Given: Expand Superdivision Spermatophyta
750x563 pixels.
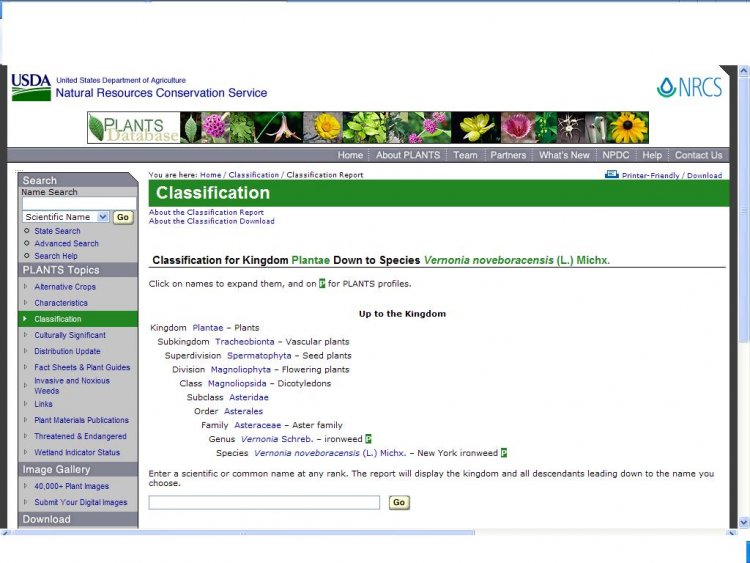Looking at the screenshot, I should (x=259, y=356).
